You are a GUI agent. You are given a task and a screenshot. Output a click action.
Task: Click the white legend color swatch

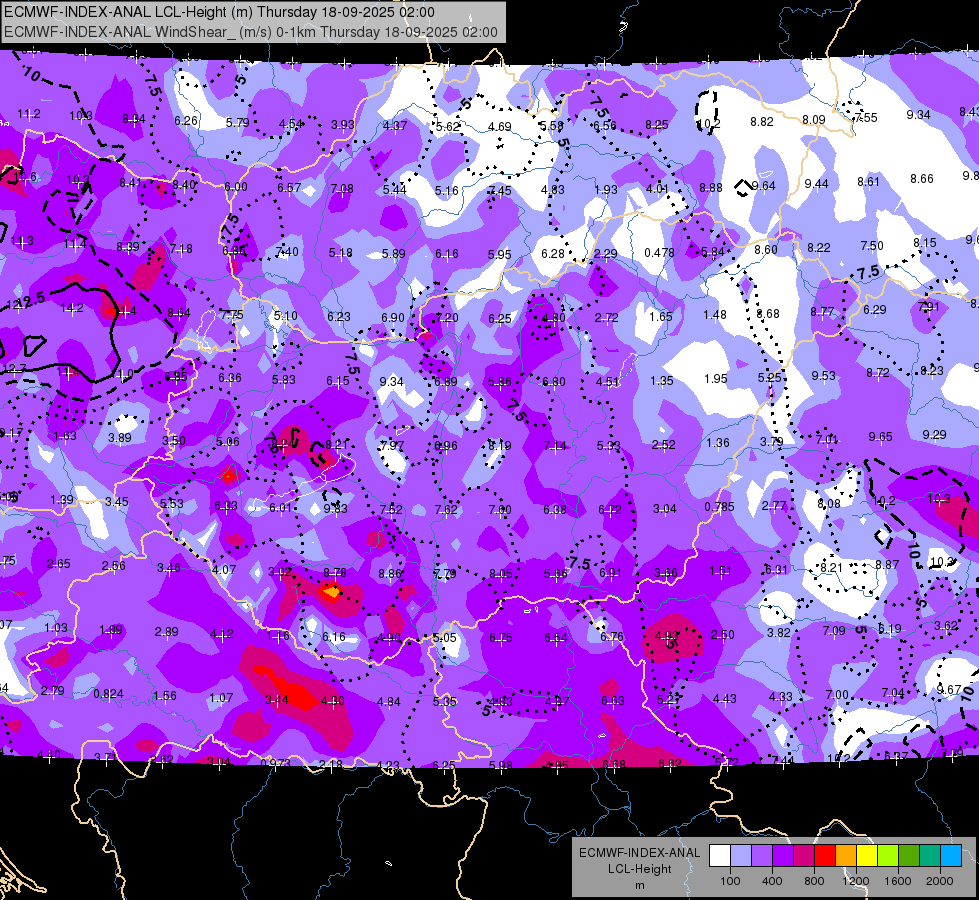(x=720, y=855)
